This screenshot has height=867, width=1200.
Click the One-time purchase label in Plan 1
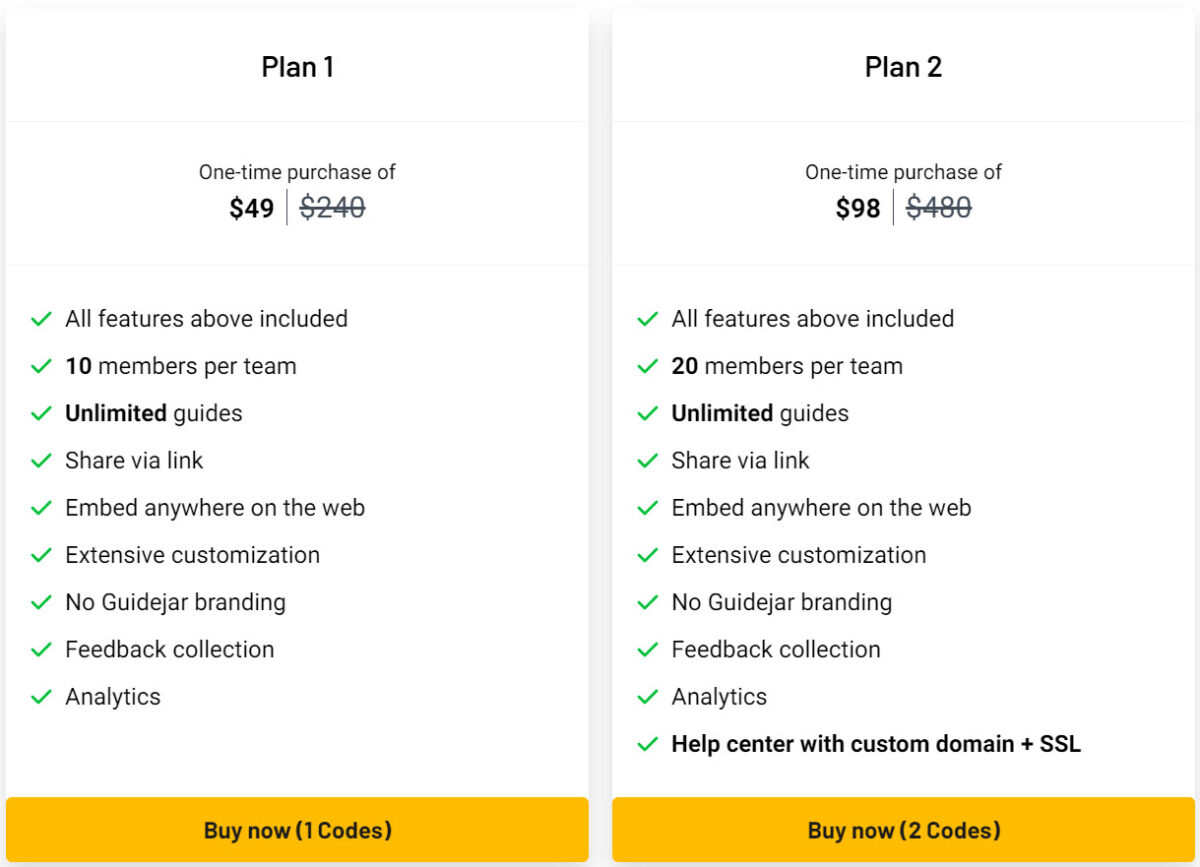[x=297, y=172]
